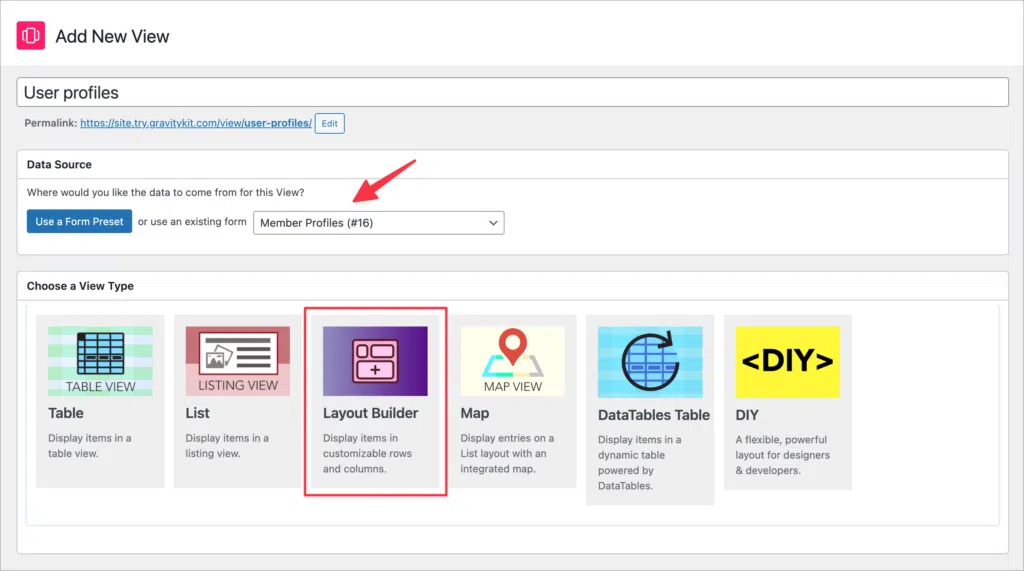Select the Map View icon
Screen dimensions: 1024x571
(513, 361)
